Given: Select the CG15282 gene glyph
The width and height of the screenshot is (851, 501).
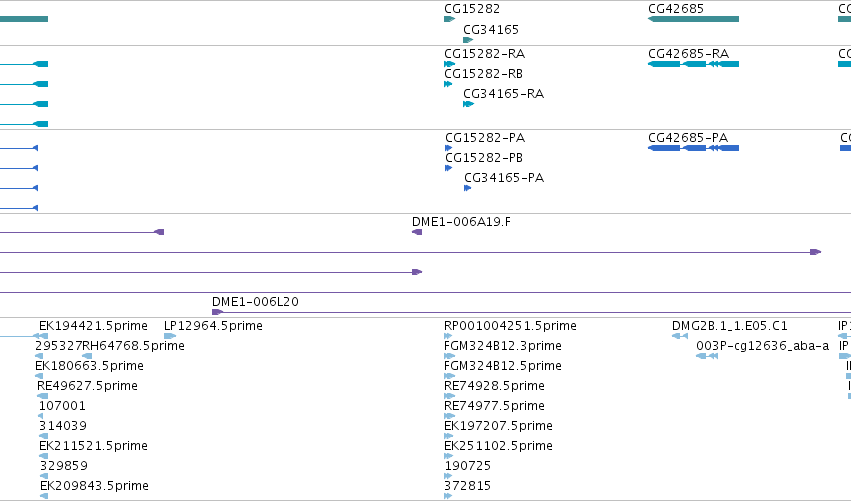Looking at the screenshot, I should coord(449,19).
